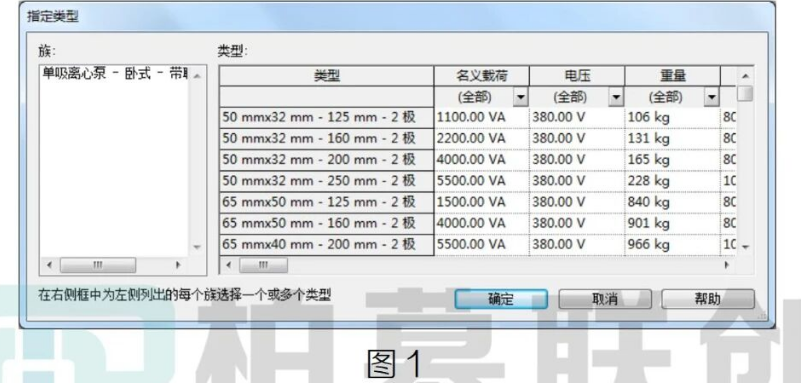Screen dimensions: 801x383
Task: Click type table horizontal scroll right arrow
Action: click(727, 266)
